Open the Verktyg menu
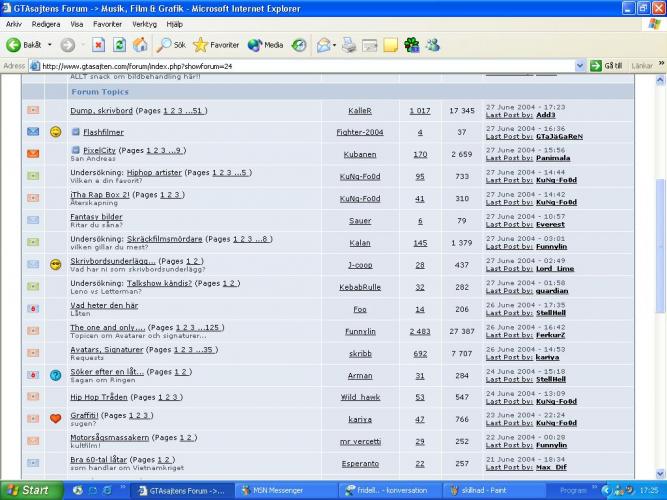The image size is (667, 500). click(144, 23)
